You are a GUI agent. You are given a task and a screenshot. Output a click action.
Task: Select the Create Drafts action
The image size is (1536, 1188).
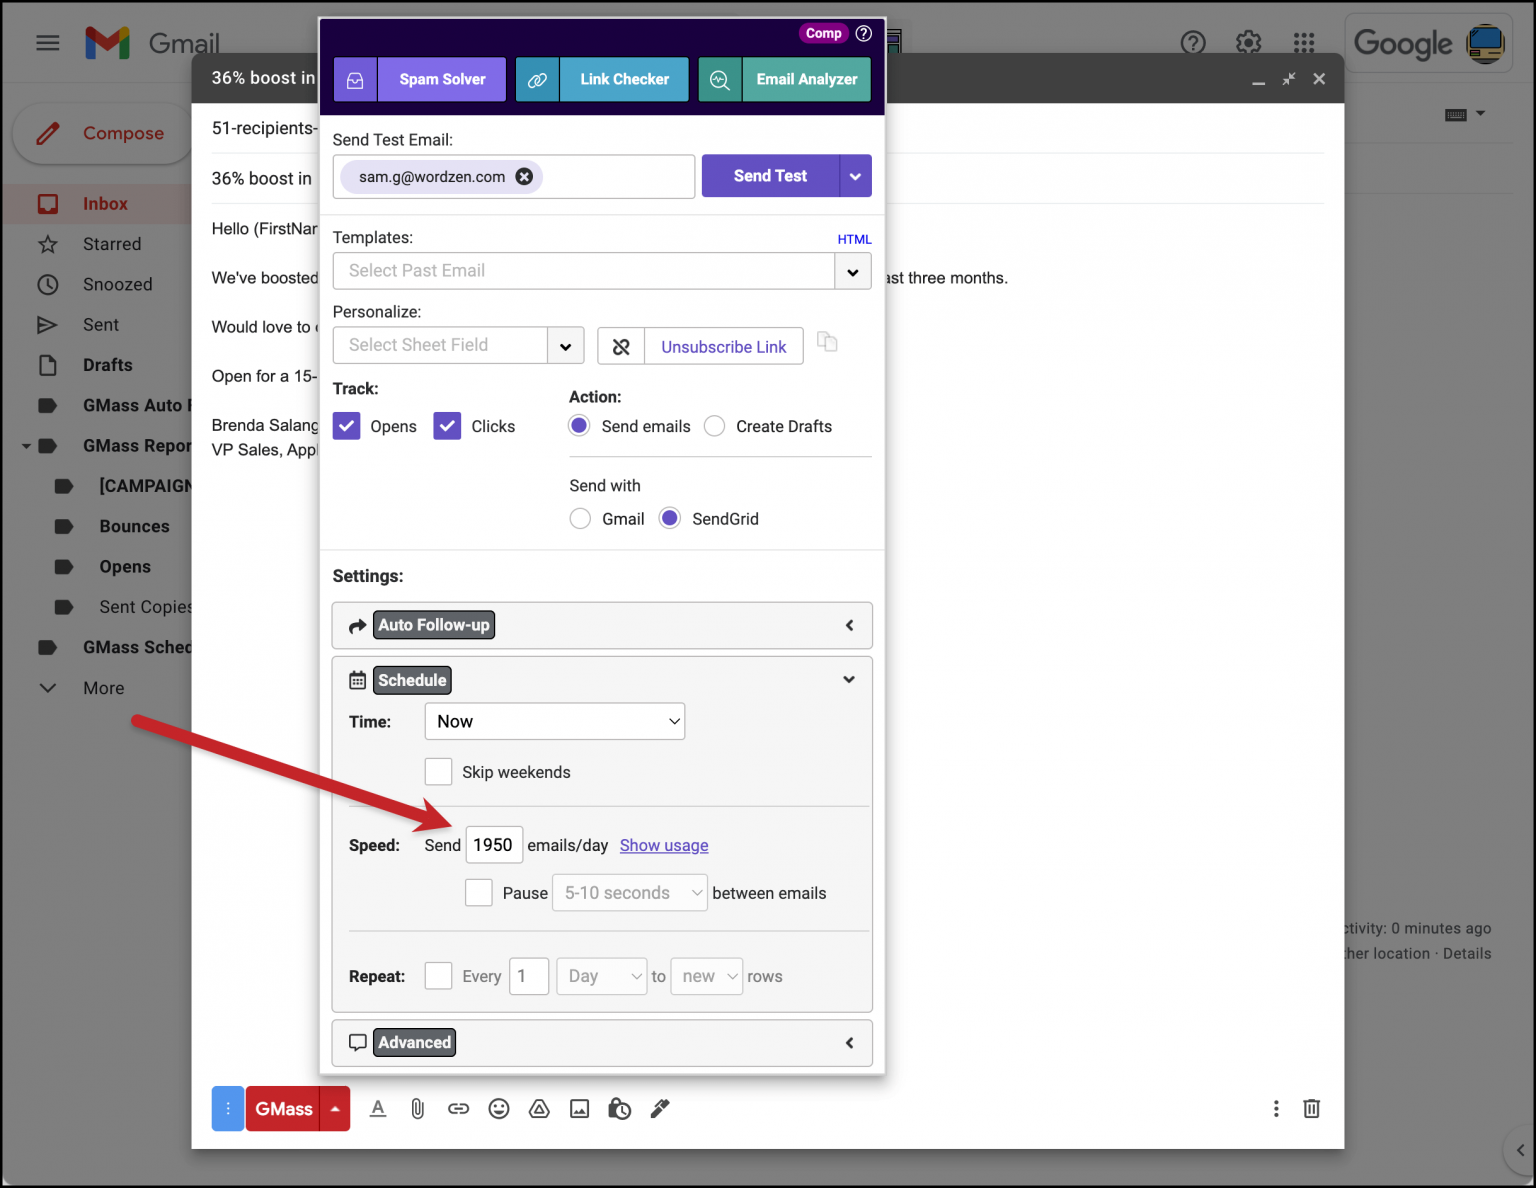714,425
